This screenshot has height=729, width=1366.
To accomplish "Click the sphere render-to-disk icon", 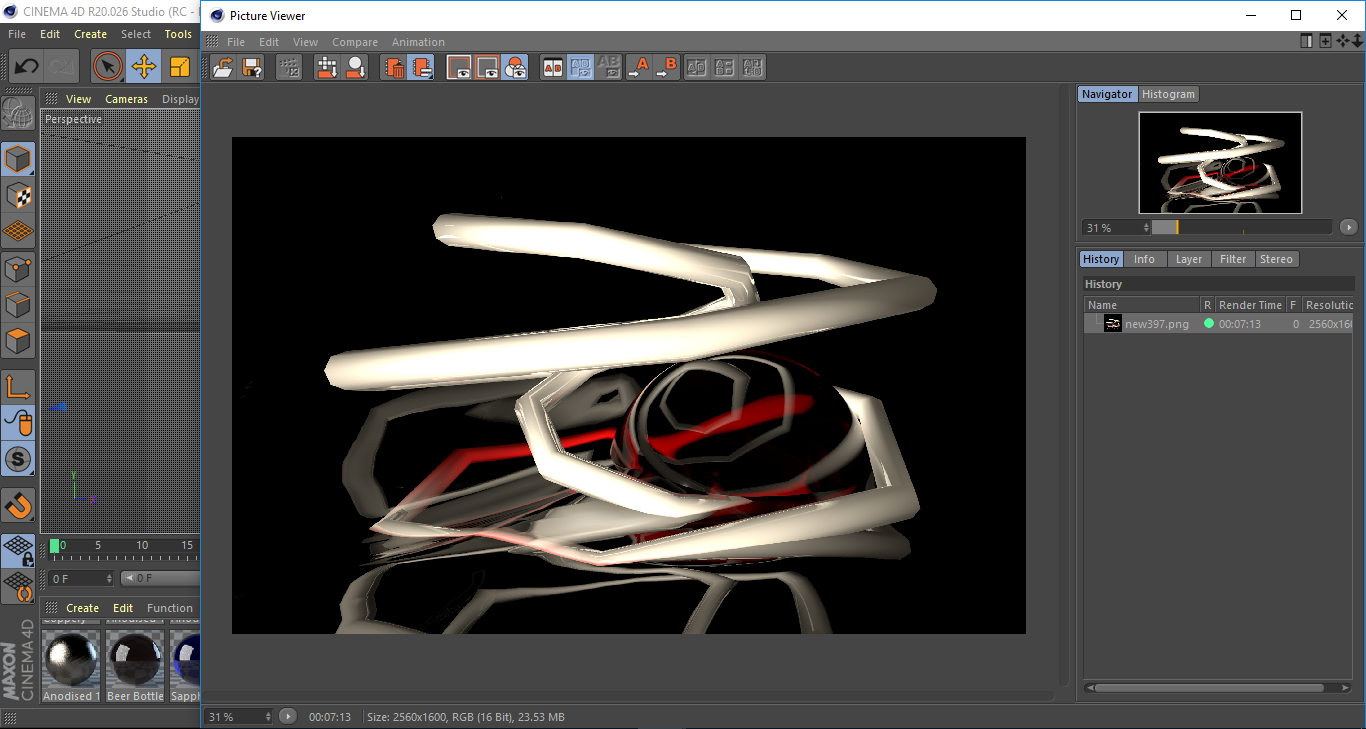I will (355, 68).
